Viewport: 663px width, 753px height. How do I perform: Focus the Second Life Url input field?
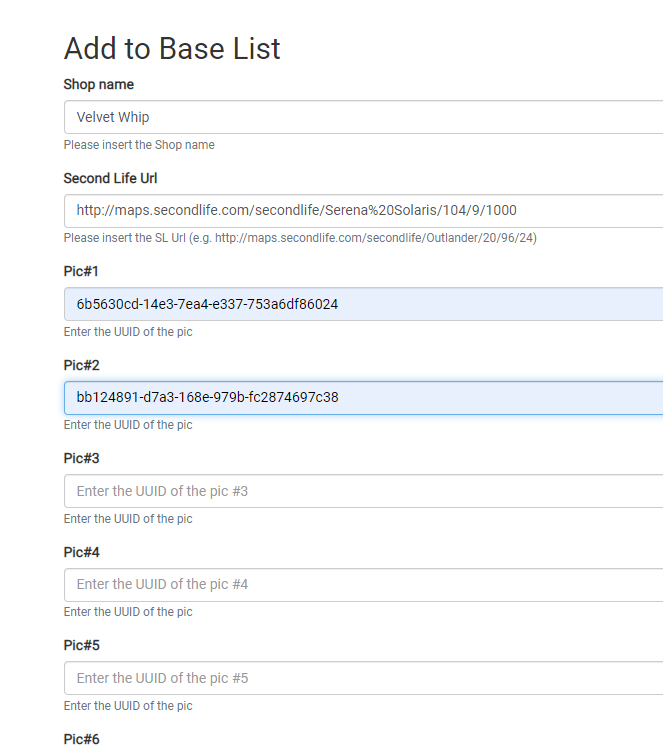[362, 210]
